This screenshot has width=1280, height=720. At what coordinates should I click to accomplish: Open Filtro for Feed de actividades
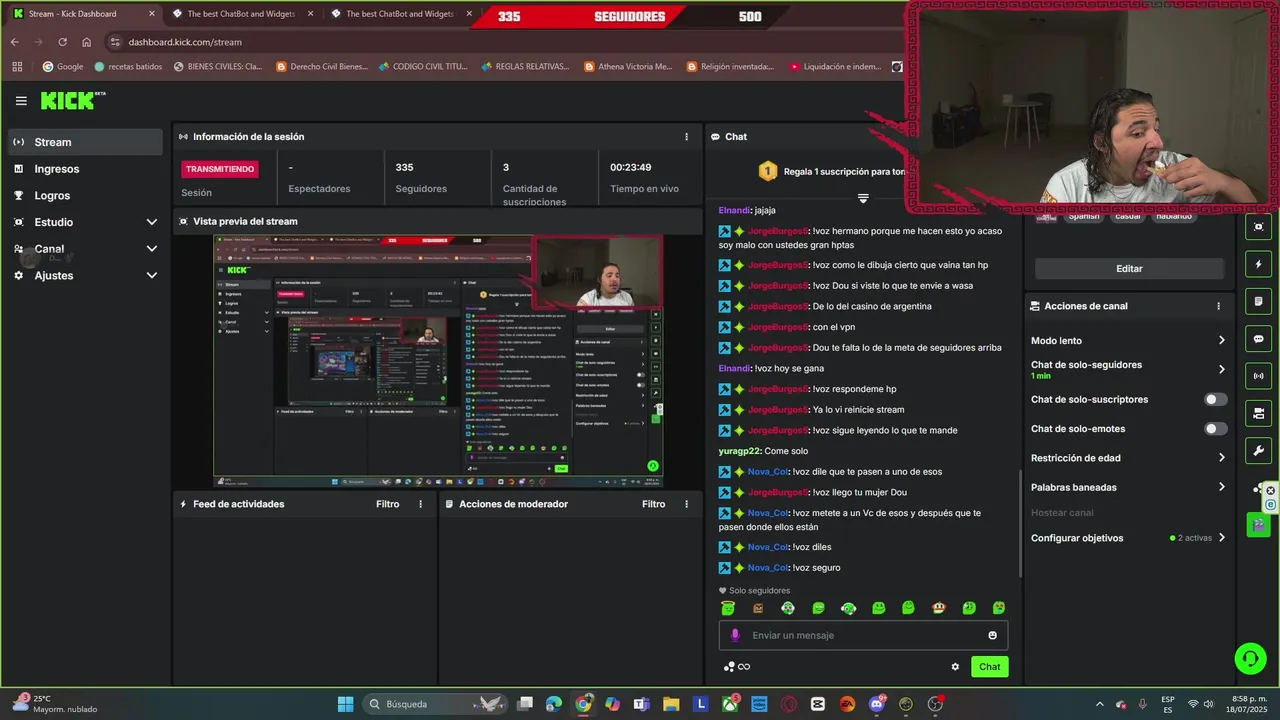[x=388, y=504]
